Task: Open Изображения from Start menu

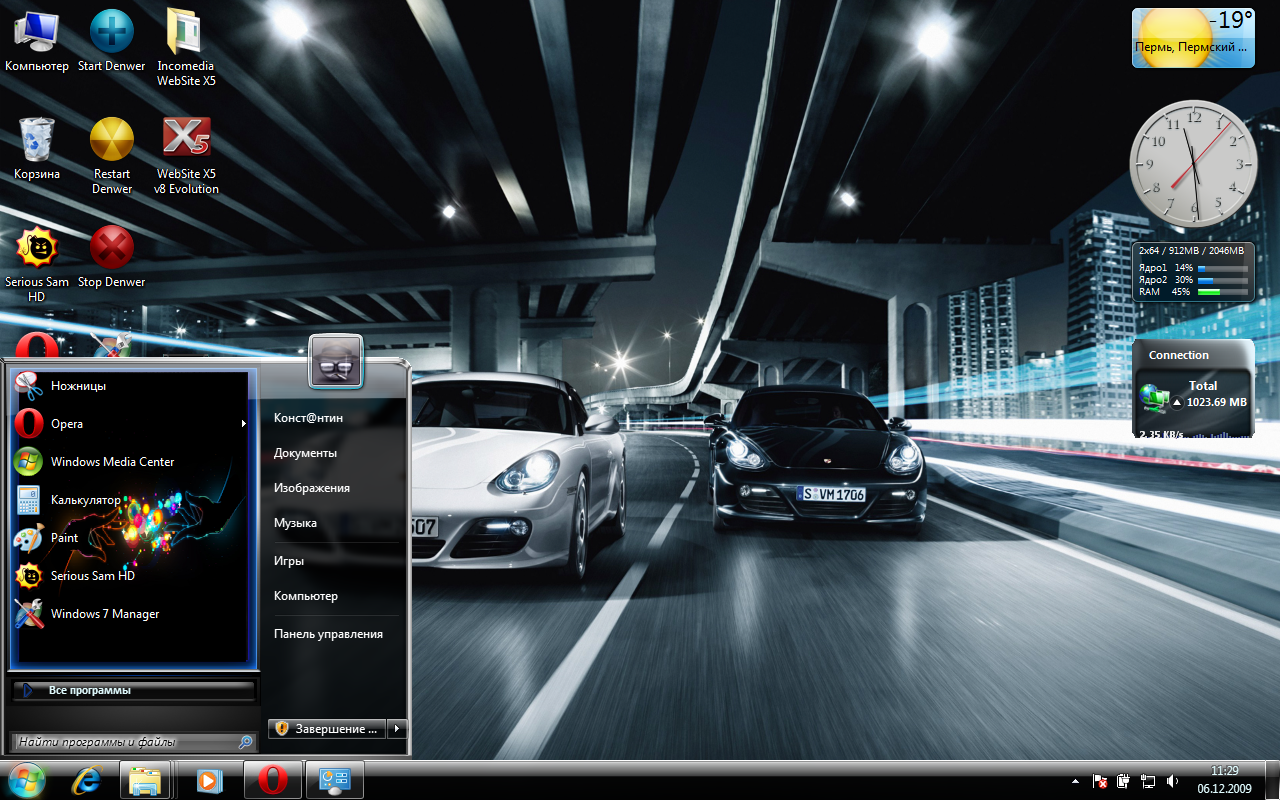Action: 312,488
